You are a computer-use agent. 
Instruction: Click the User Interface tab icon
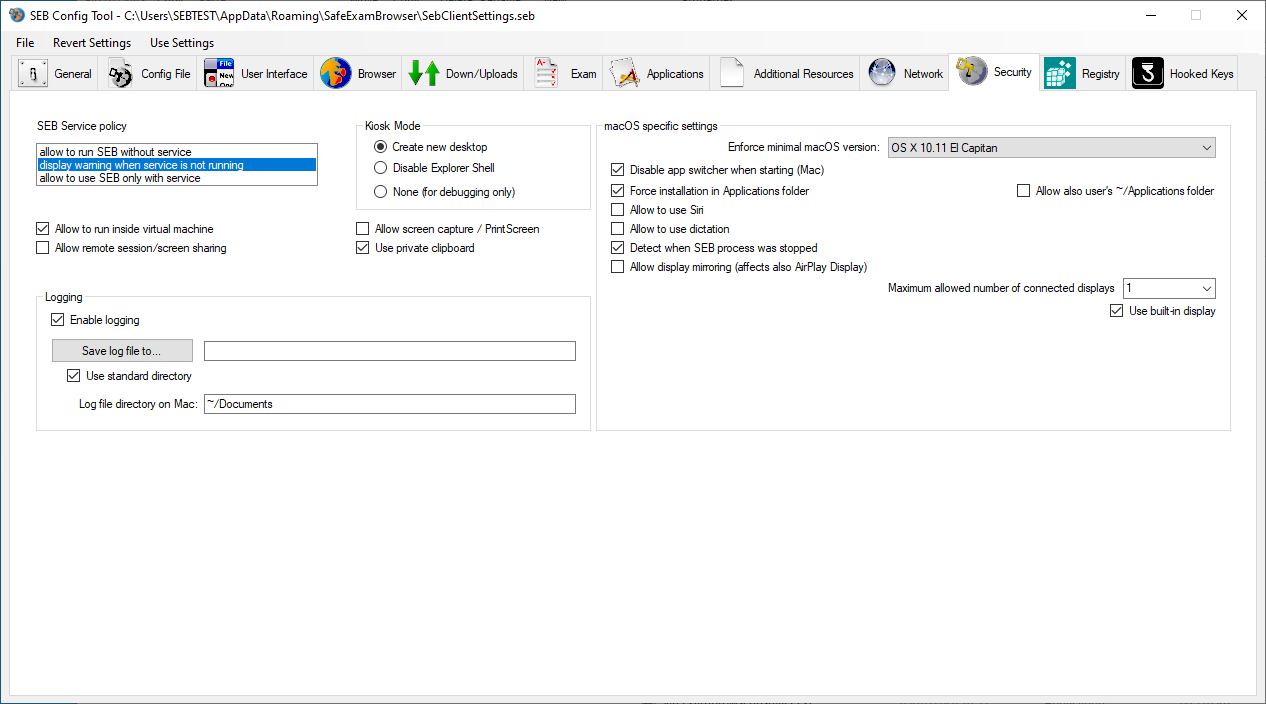219,73
